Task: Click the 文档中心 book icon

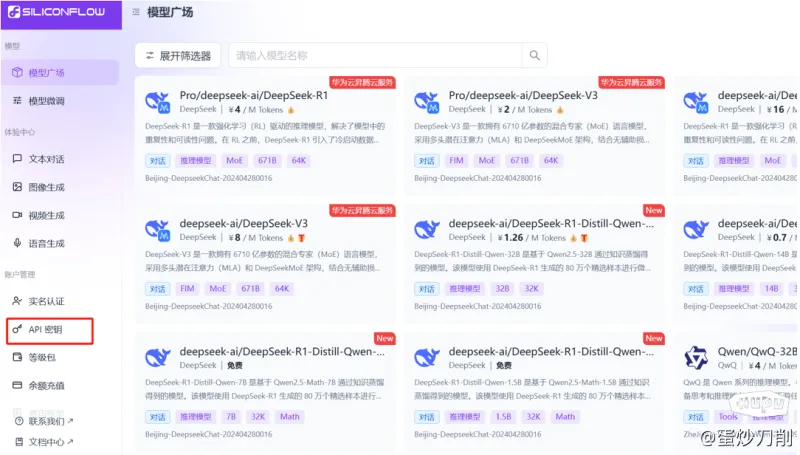Action: click(x=19, y=442)
